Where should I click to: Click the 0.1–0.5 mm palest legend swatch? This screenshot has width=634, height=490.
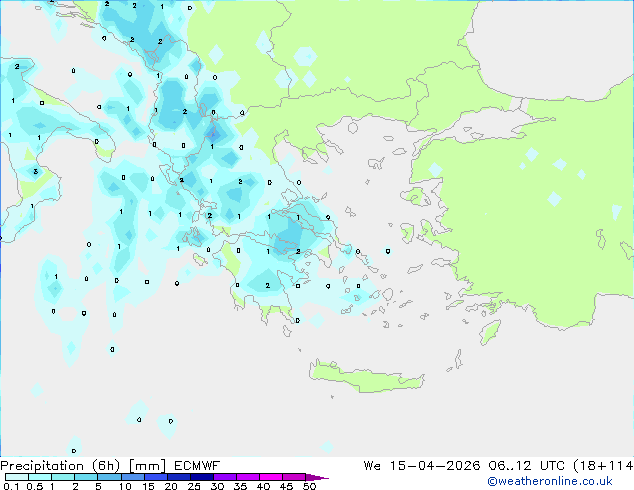[17, 477]
